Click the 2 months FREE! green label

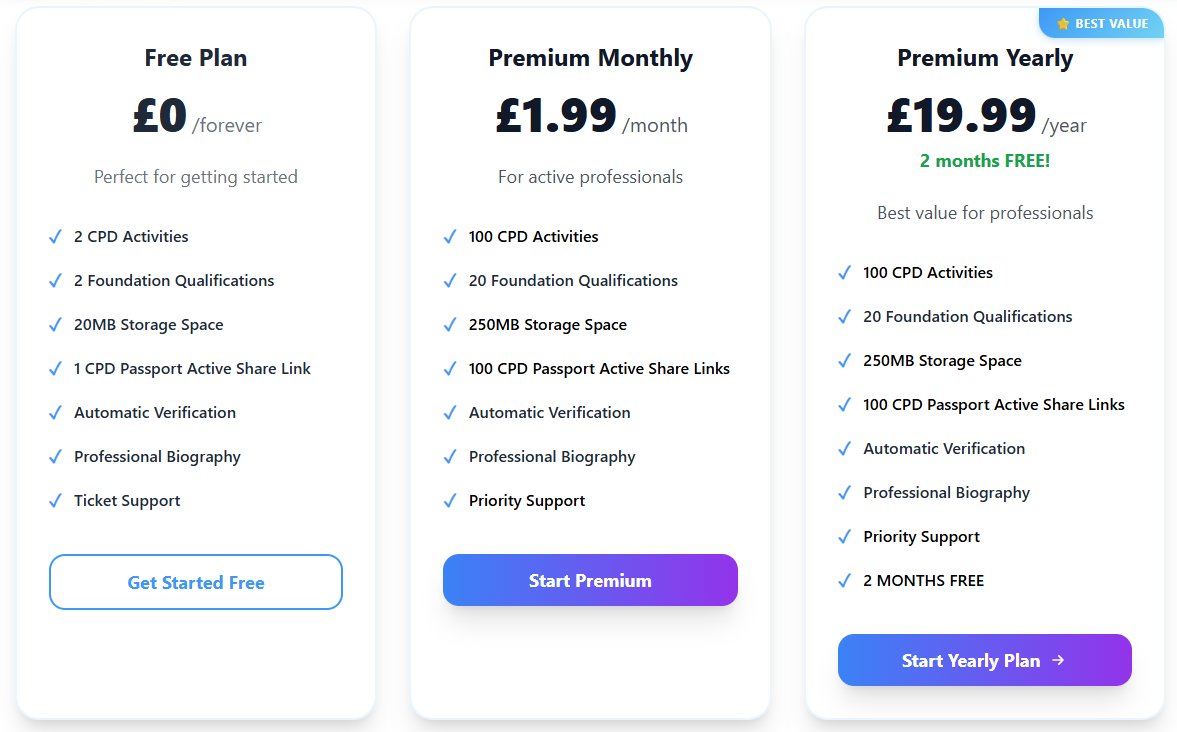coord(985,161)
